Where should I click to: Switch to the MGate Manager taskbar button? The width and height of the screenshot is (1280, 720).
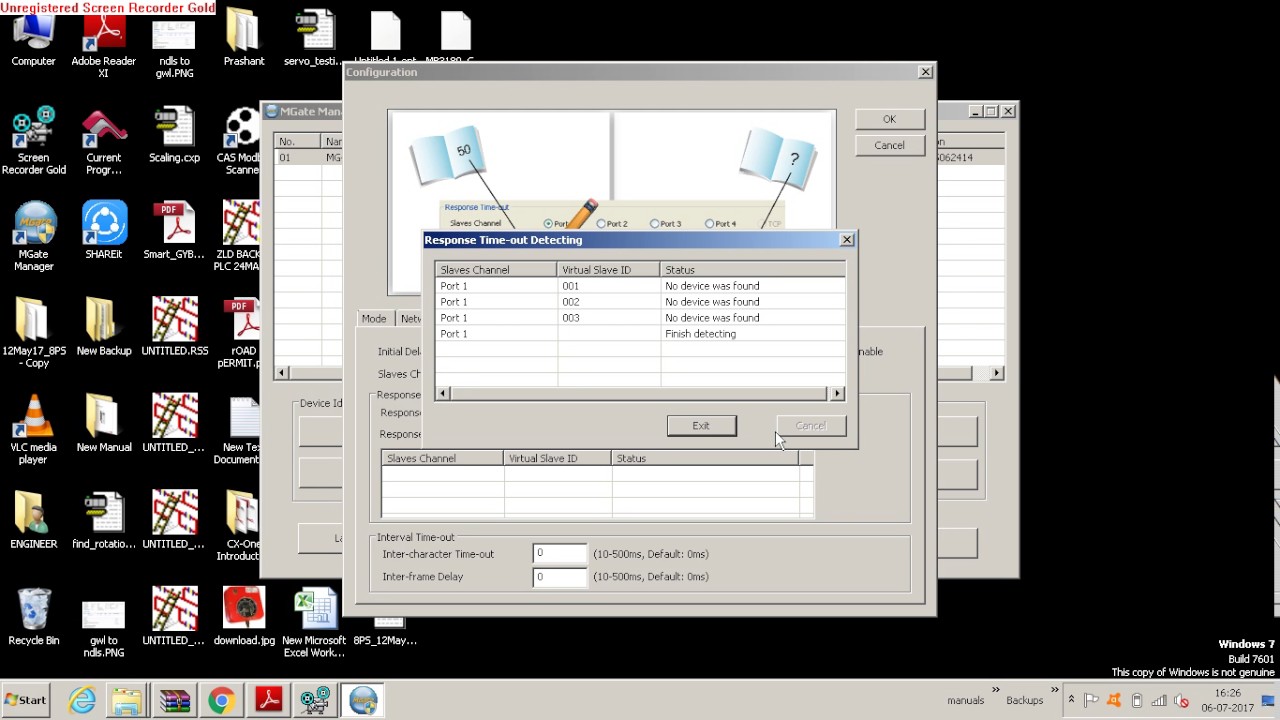362,700
